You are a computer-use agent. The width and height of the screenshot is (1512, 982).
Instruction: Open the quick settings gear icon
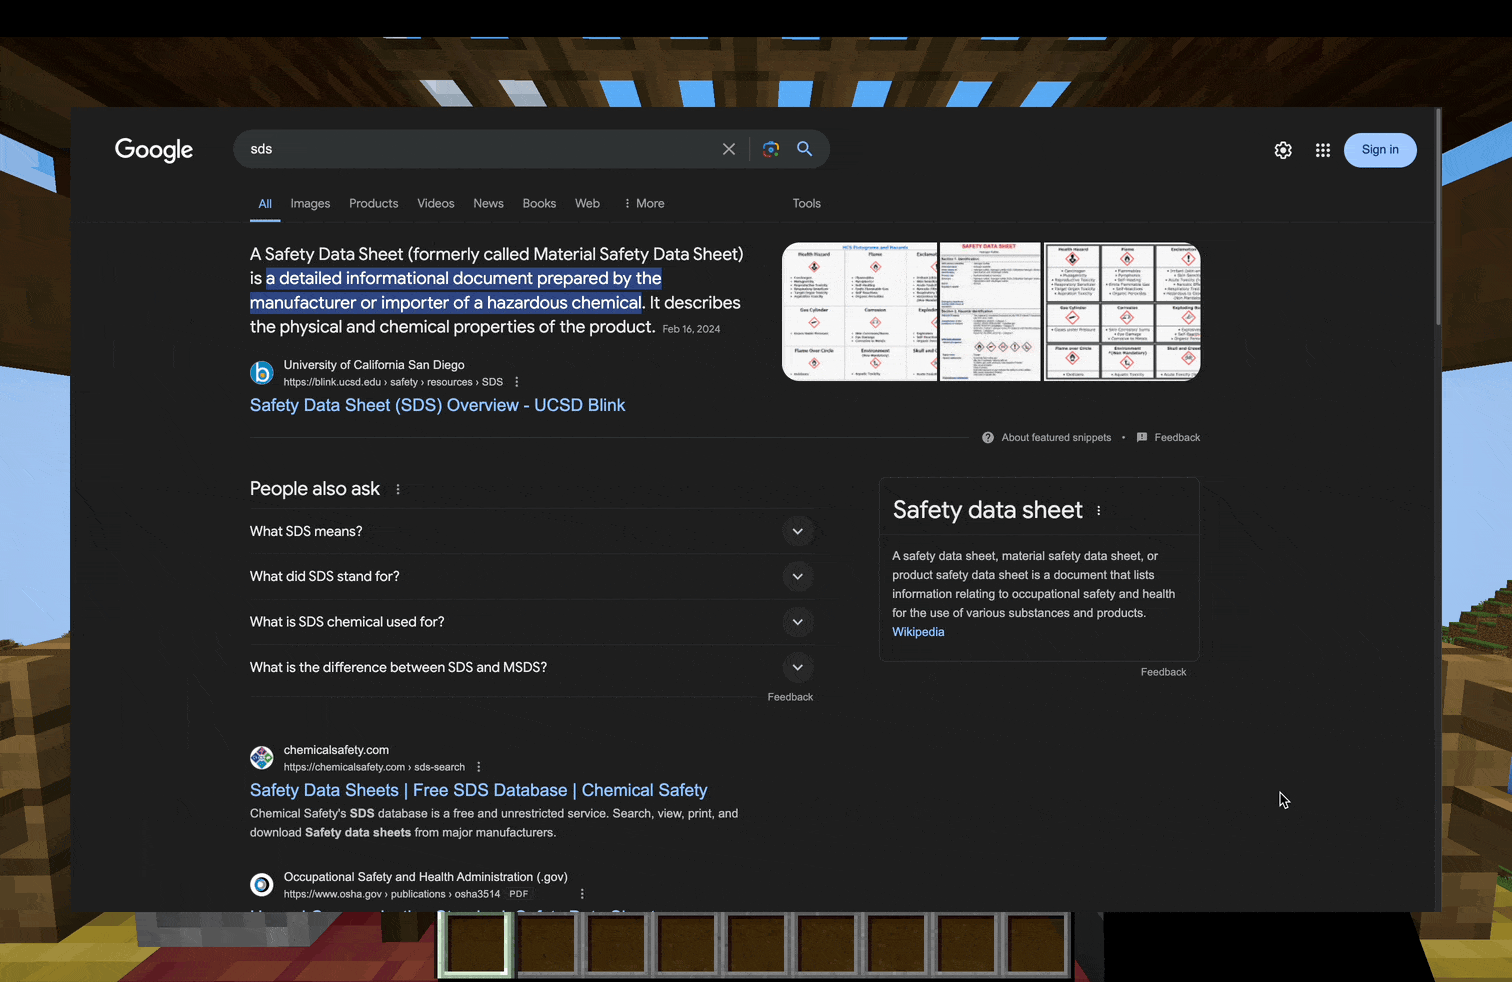1283,150
